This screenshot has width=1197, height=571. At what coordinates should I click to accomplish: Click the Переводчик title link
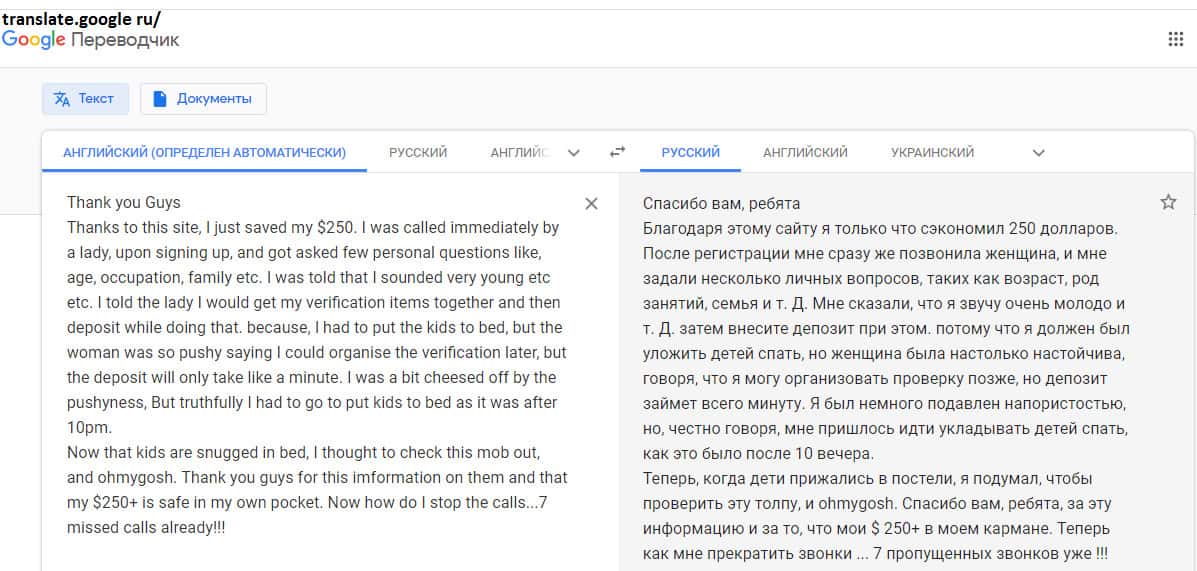click(x=126, y=40)
